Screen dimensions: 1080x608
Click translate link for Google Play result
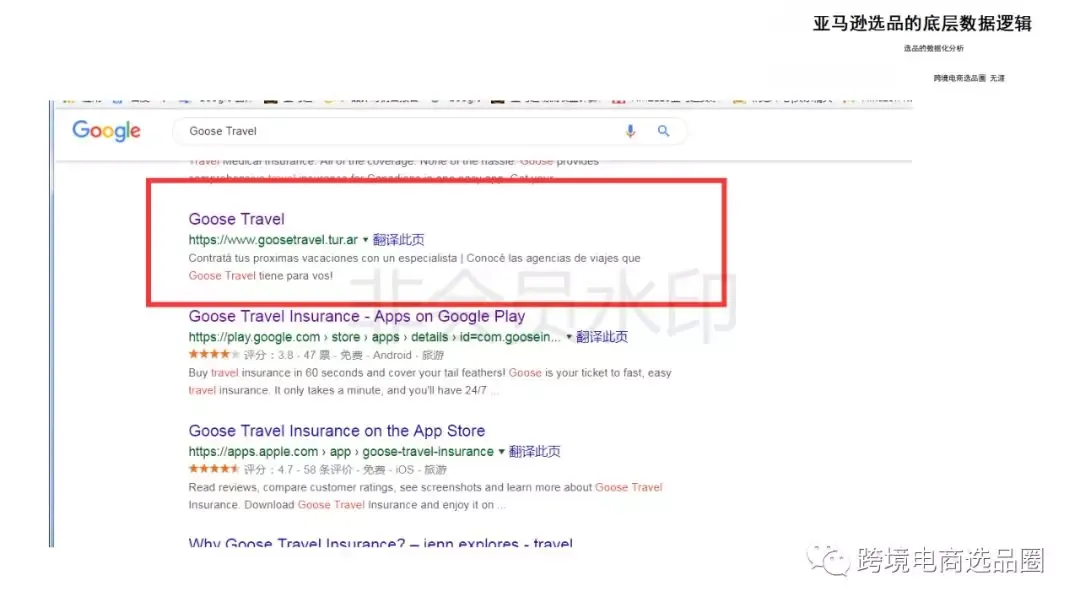coord(602,337)
